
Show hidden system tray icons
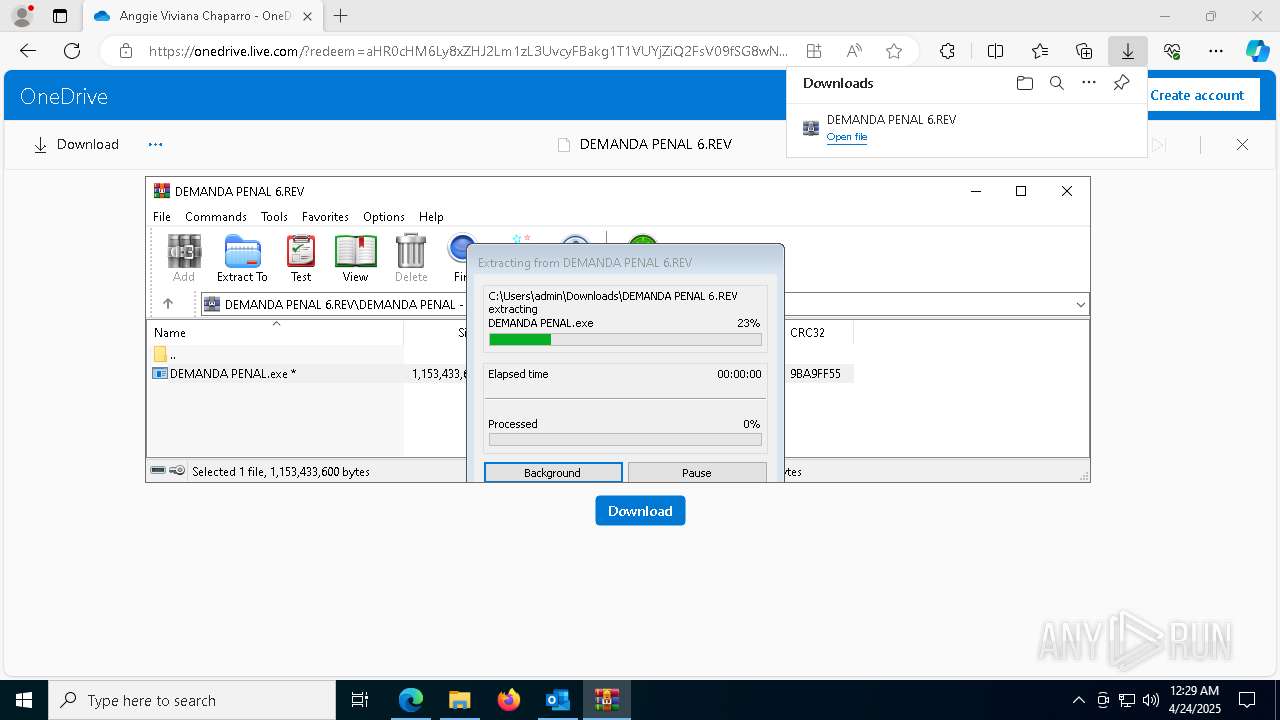click(x=1078, y=700)
